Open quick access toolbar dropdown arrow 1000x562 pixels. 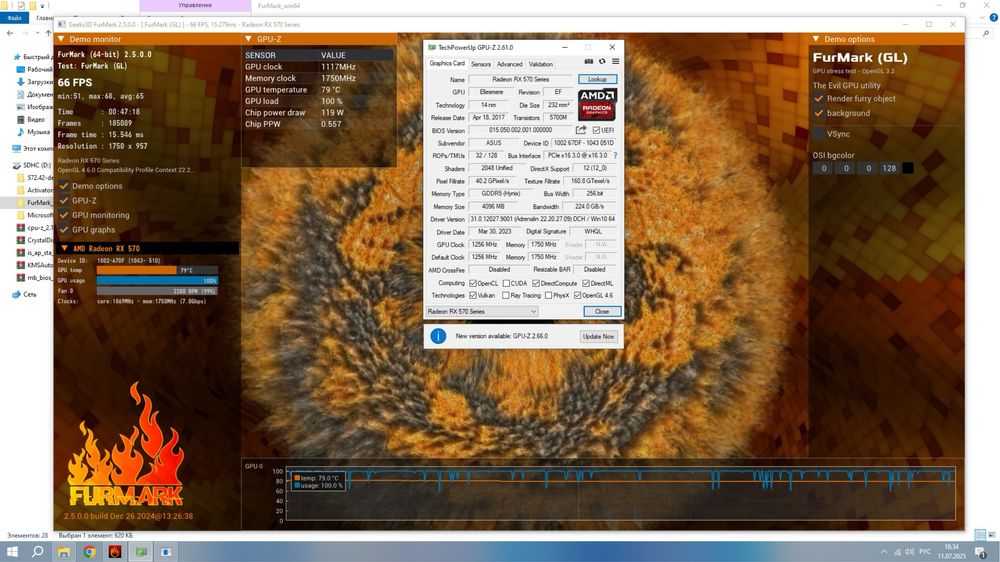(43, 6)
